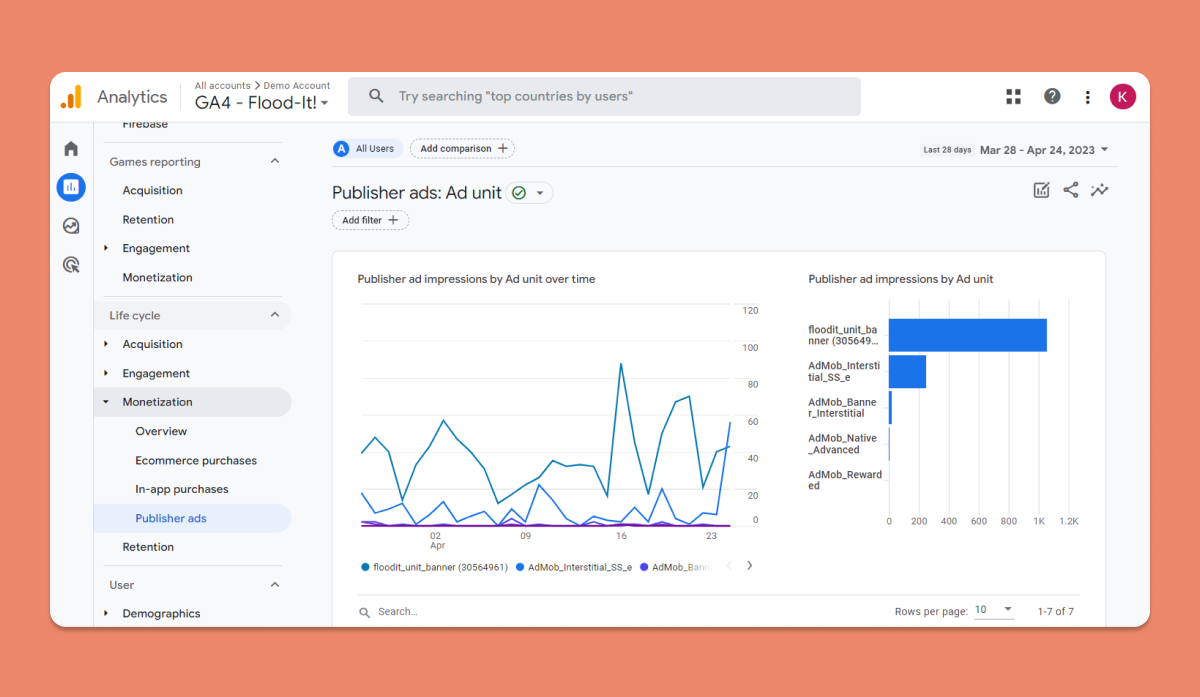Expand Engagement under Life cycle
1200x697 pixels.
click(106, 373)
